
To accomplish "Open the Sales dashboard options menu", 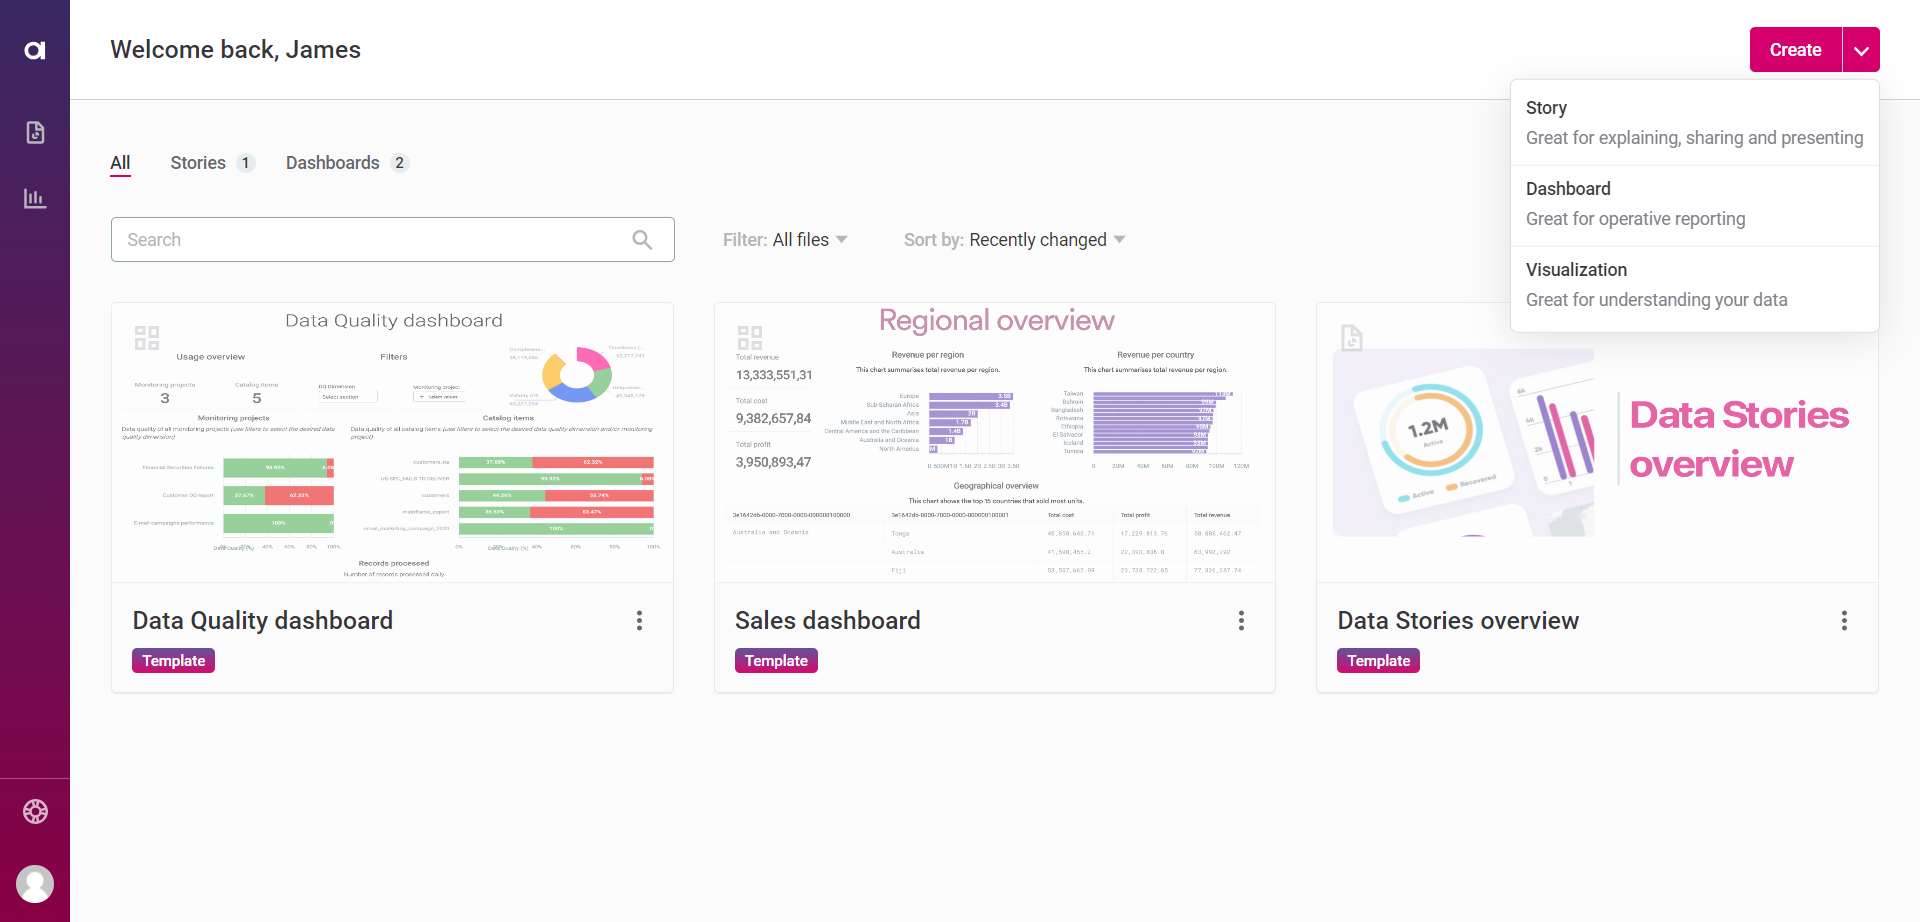I will 1242,620.
